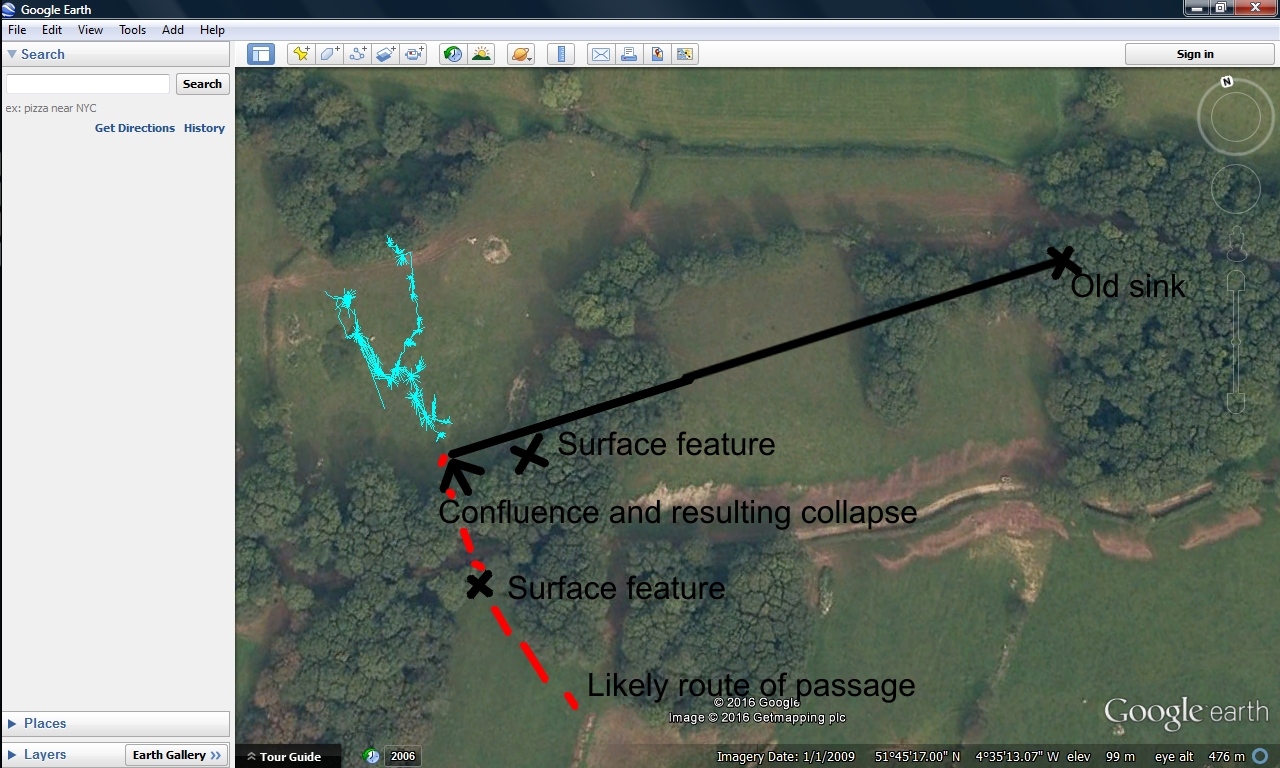Toggle historical imagery clock in toolbar

click(x=453, y=54)
